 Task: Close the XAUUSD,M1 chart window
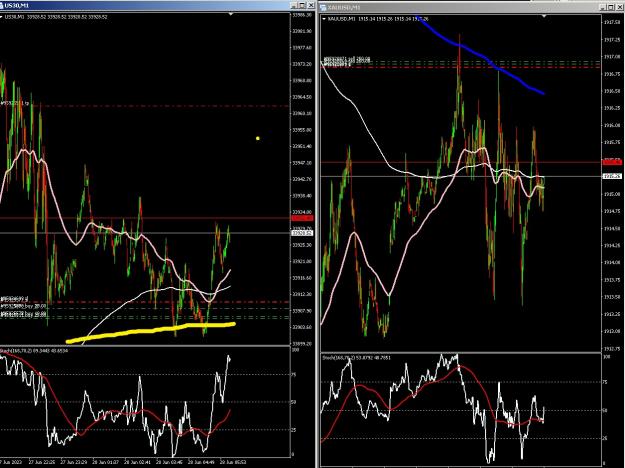click(x=619, y=7)
